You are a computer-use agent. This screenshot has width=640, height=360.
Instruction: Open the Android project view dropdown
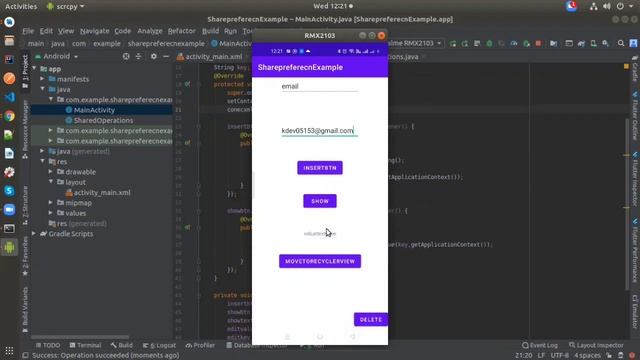56,56
